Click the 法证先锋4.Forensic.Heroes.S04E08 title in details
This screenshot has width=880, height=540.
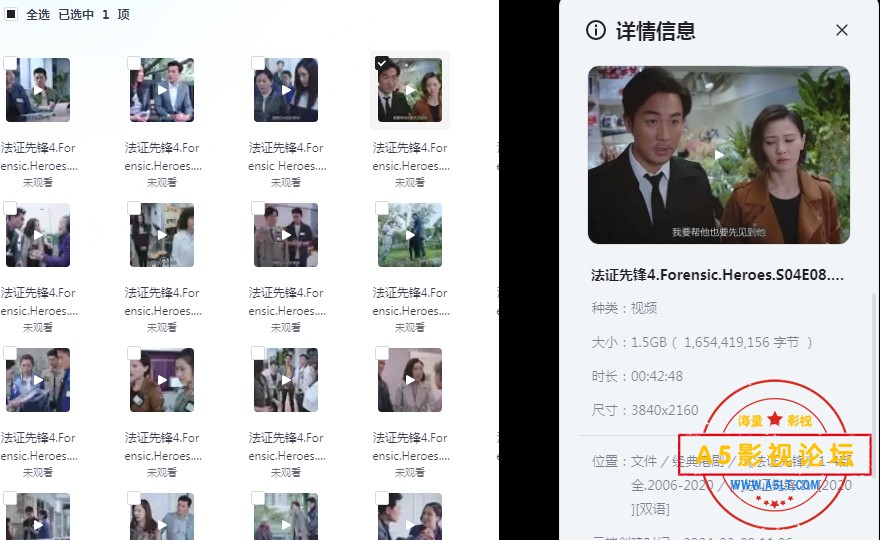click(x=717, y=275)
